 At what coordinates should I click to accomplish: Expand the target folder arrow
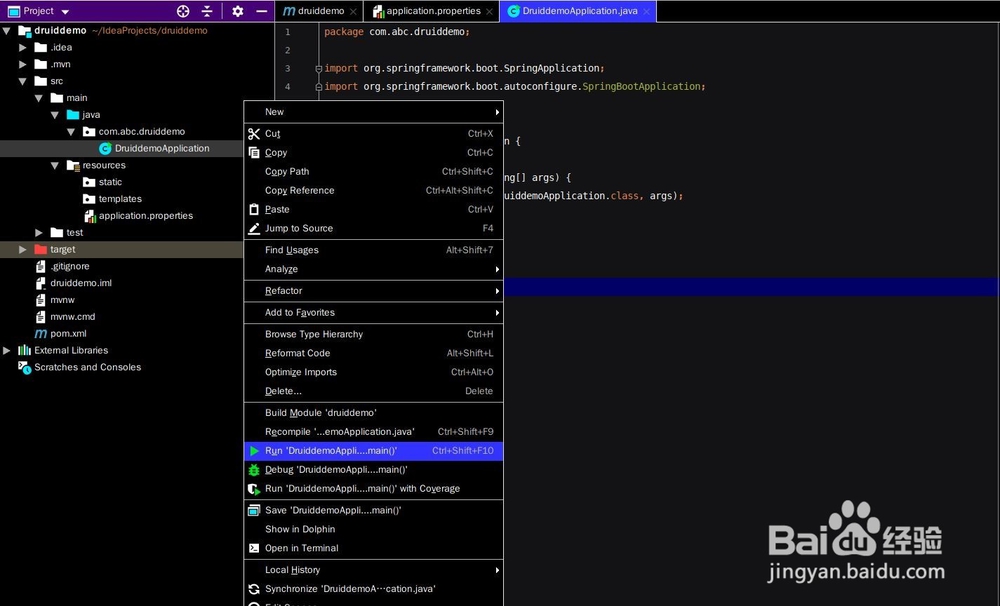23,249
